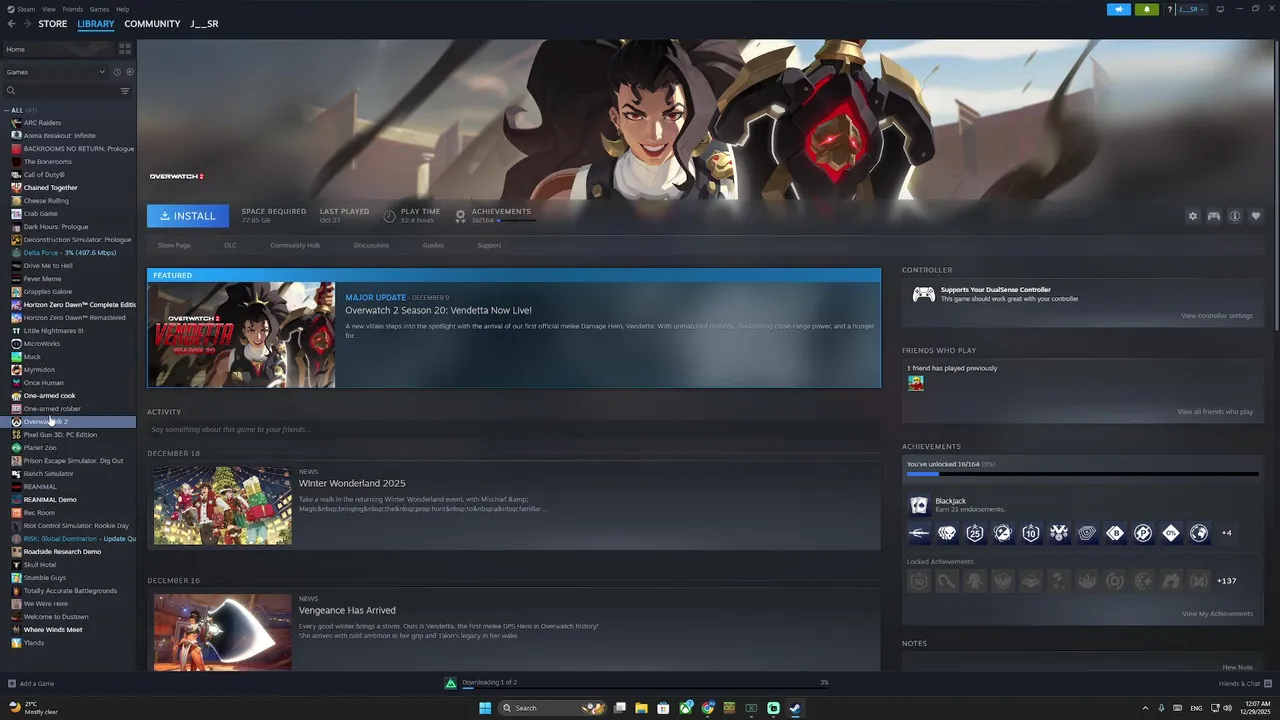Open View My Achievements link
1280x720 pixels.
[1217, 614]
